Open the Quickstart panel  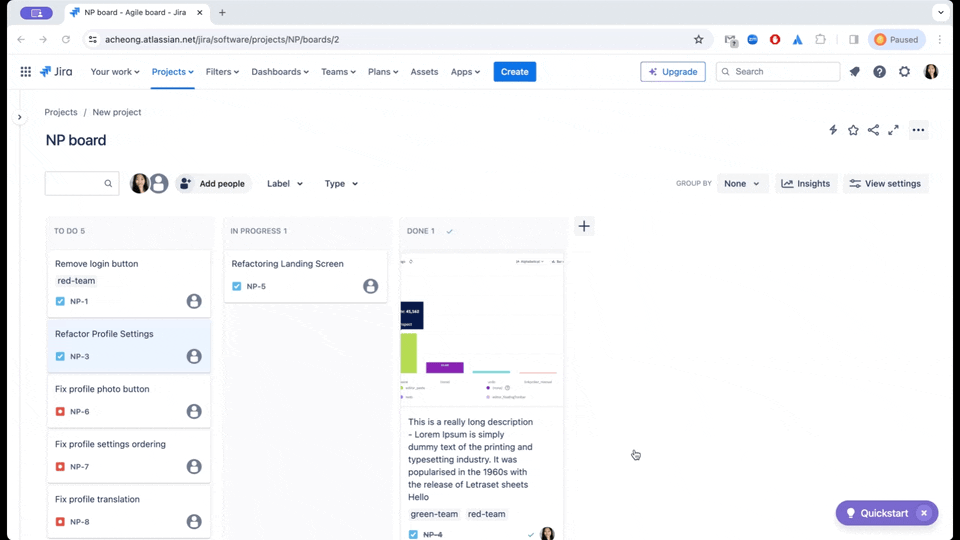coord(878,513)
